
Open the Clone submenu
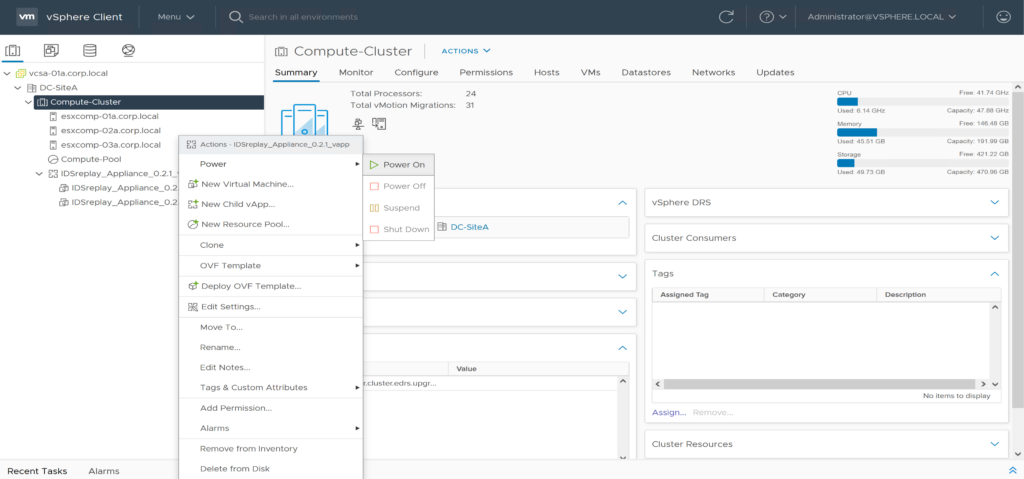[x=271, y=245]
